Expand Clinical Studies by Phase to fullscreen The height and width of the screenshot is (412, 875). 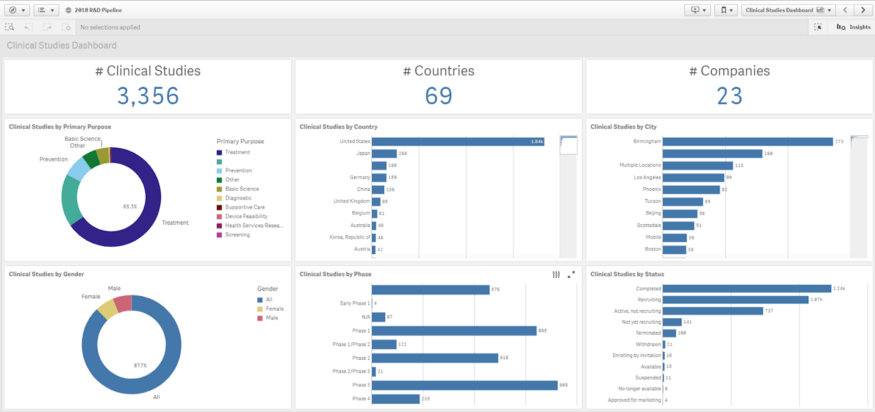[x=571, y=275]
